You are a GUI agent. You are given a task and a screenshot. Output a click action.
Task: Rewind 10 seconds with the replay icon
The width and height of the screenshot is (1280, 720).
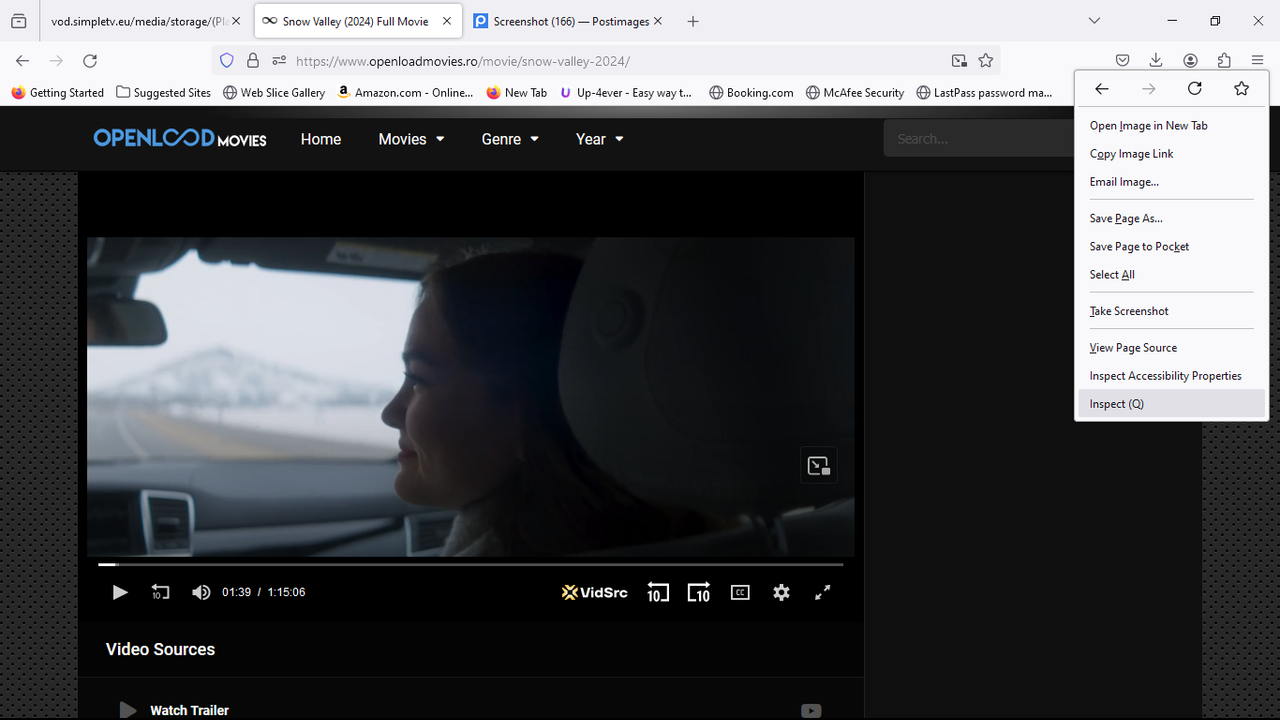tap(160, 592)
